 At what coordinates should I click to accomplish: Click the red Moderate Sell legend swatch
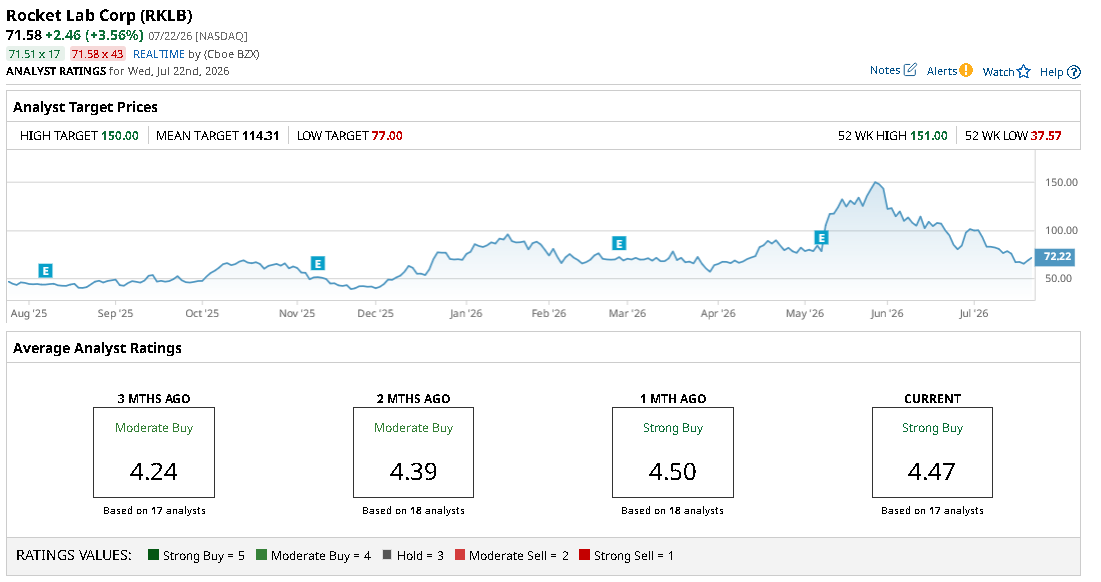click(x=460, y=555)
